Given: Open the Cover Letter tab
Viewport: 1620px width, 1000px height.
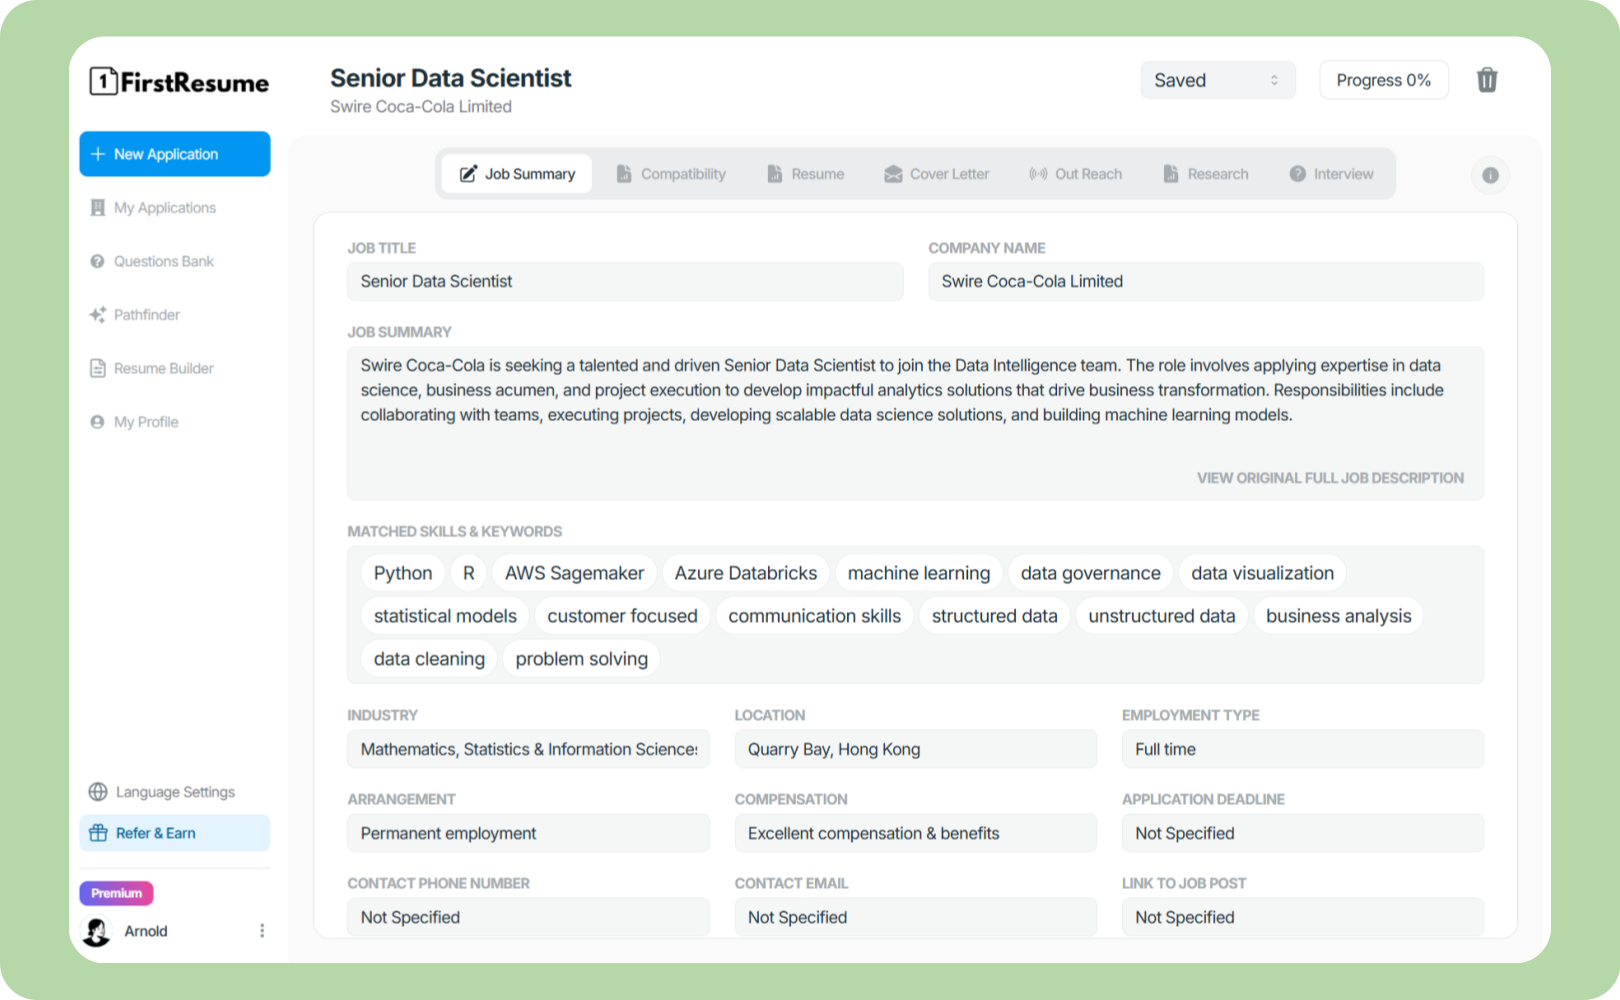Looking at the screenshot, I should (x=937, y=174).
